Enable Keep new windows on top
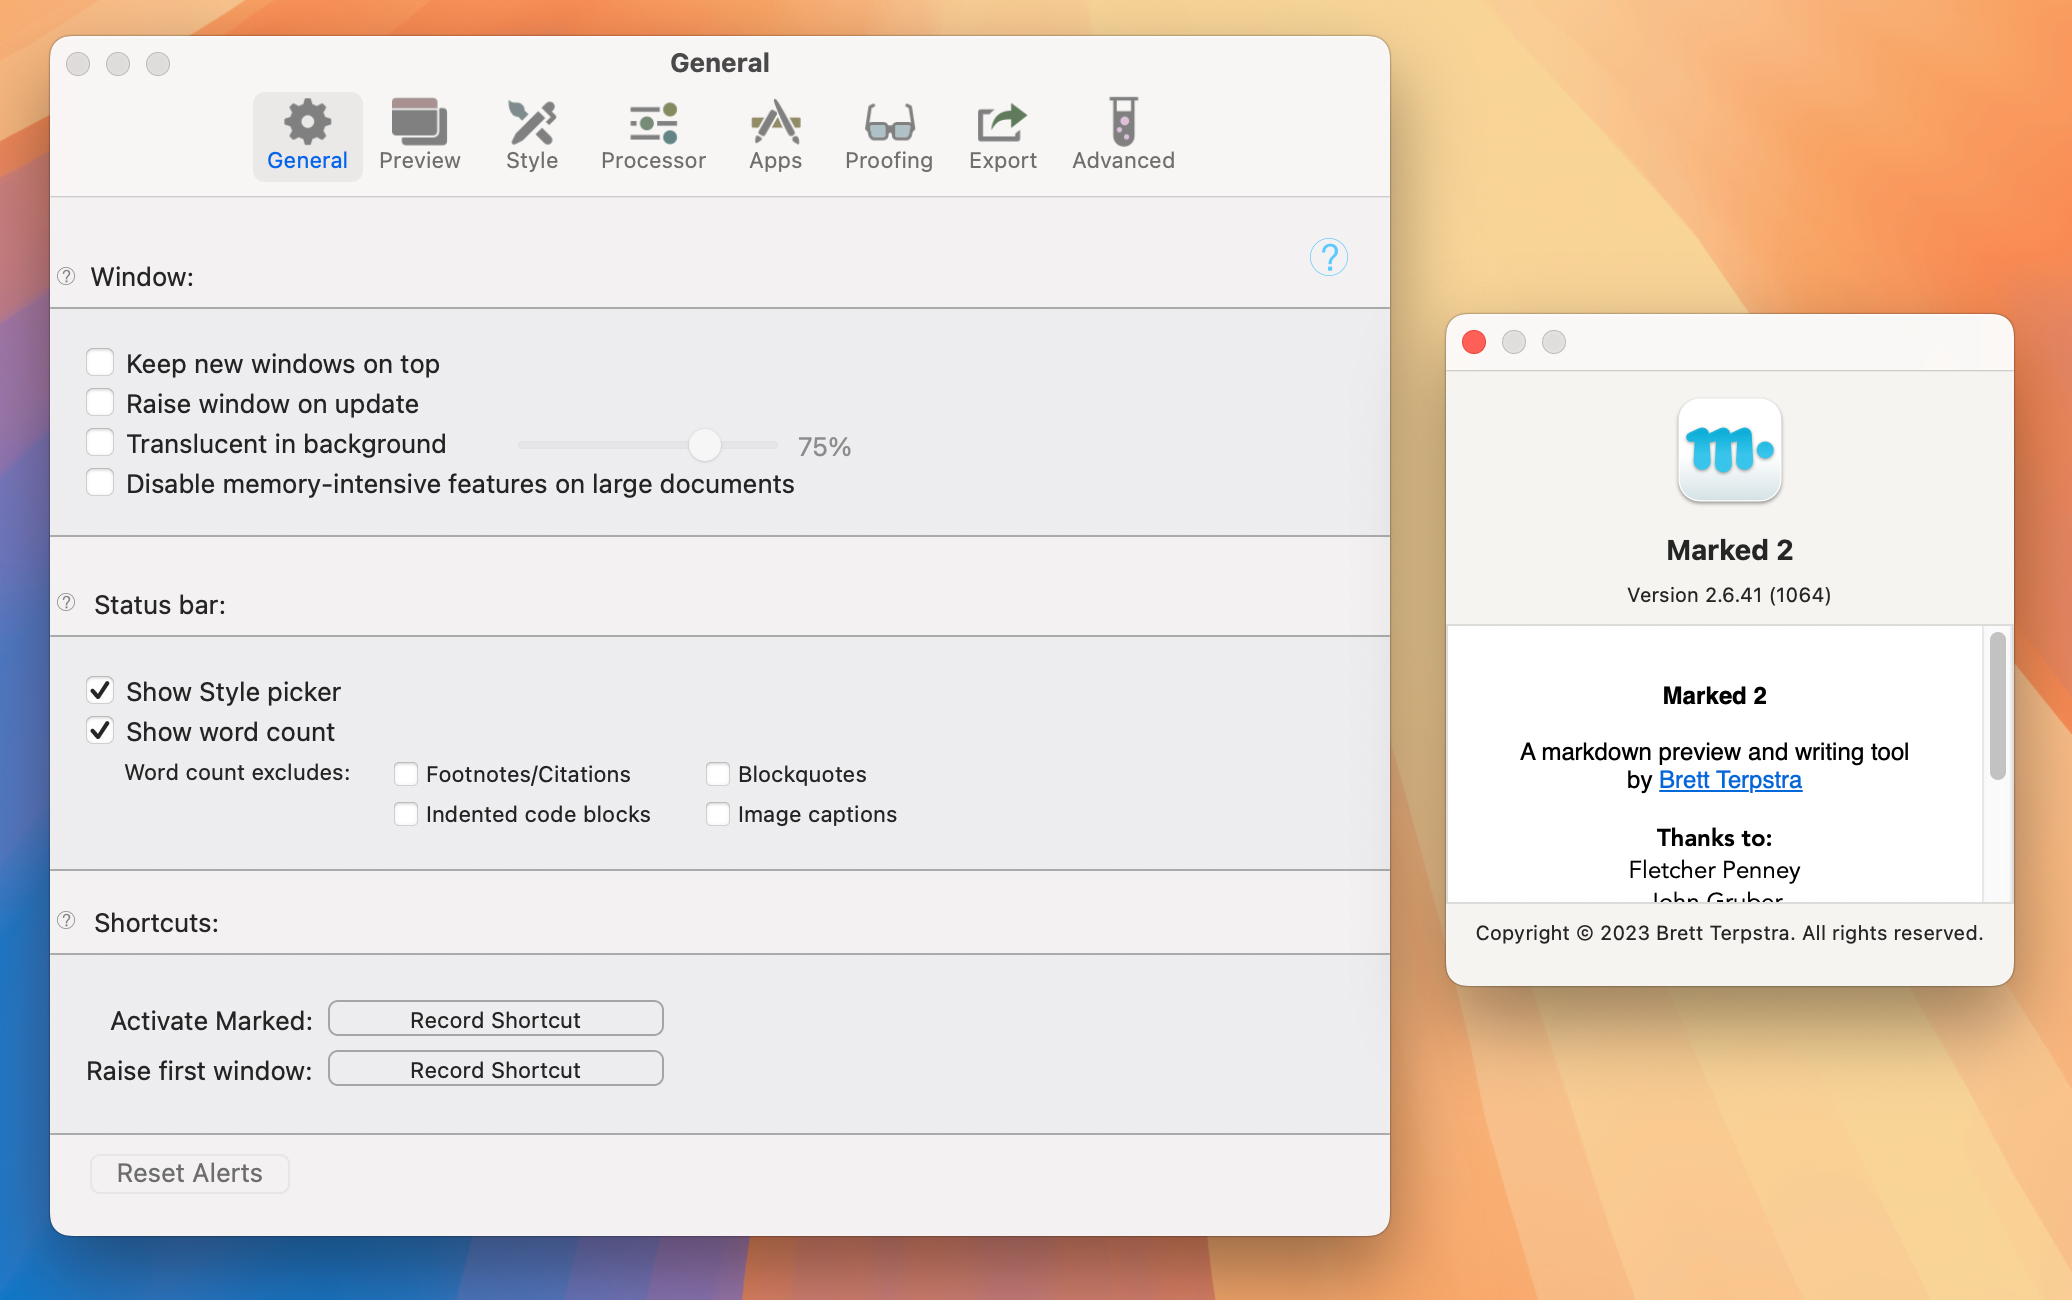The width and height of the screenshot is (2072, 1300). [99, 361]
